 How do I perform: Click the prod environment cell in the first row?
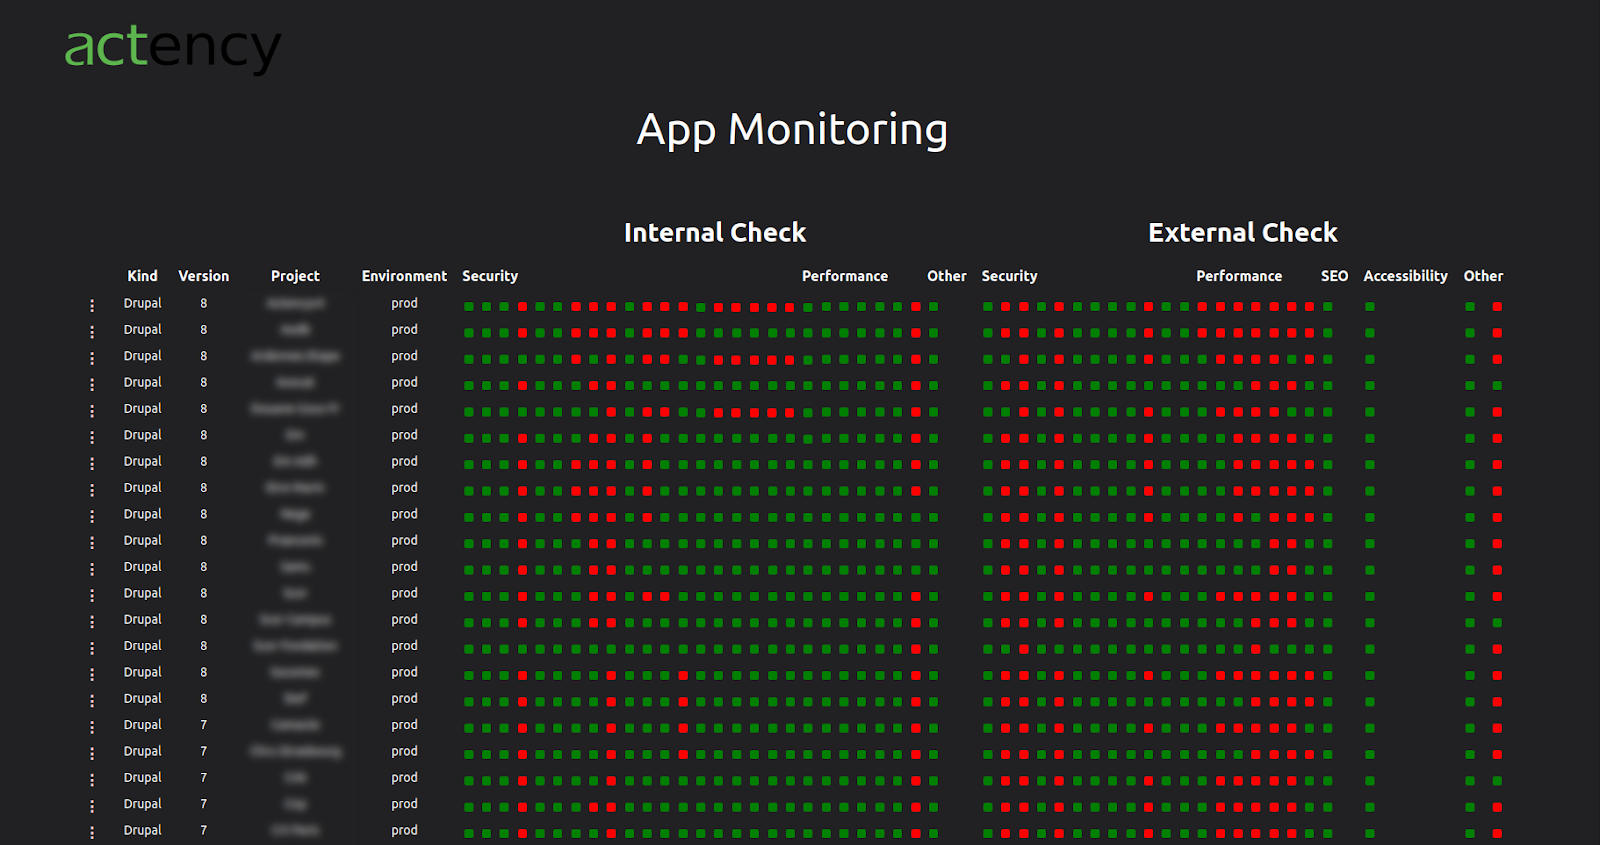click(404, 303)
